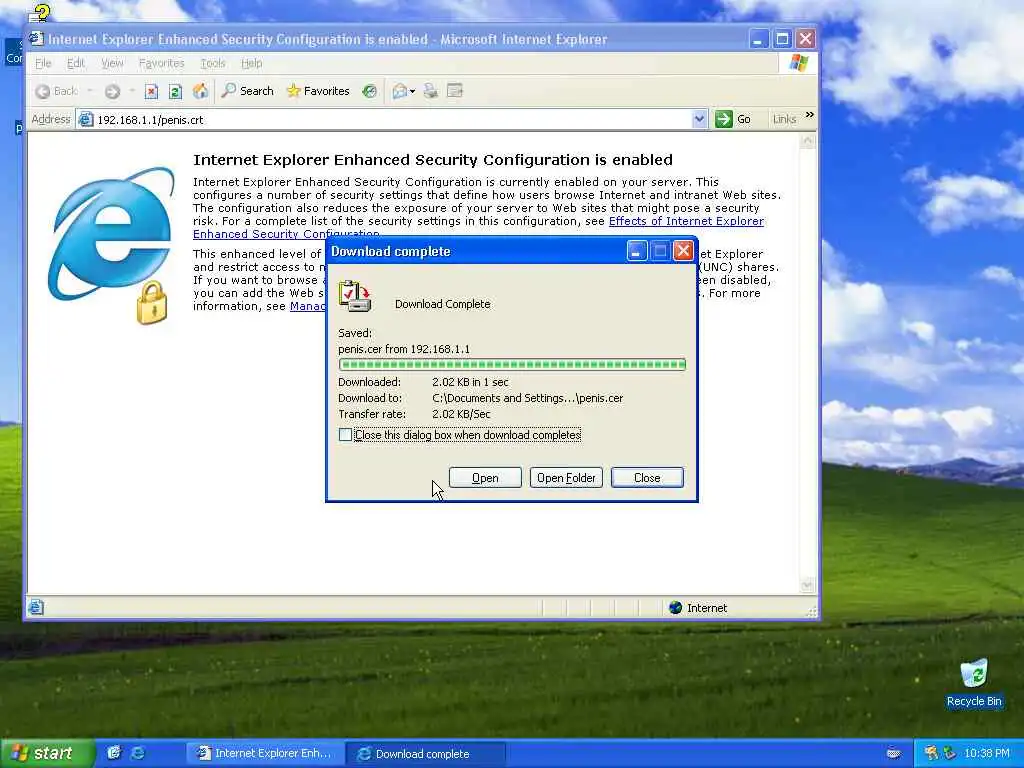This screenshot has width=1024, height=768.
Task: Open the Recycle Bin desktop icon
Action: [x=974, y=682]
